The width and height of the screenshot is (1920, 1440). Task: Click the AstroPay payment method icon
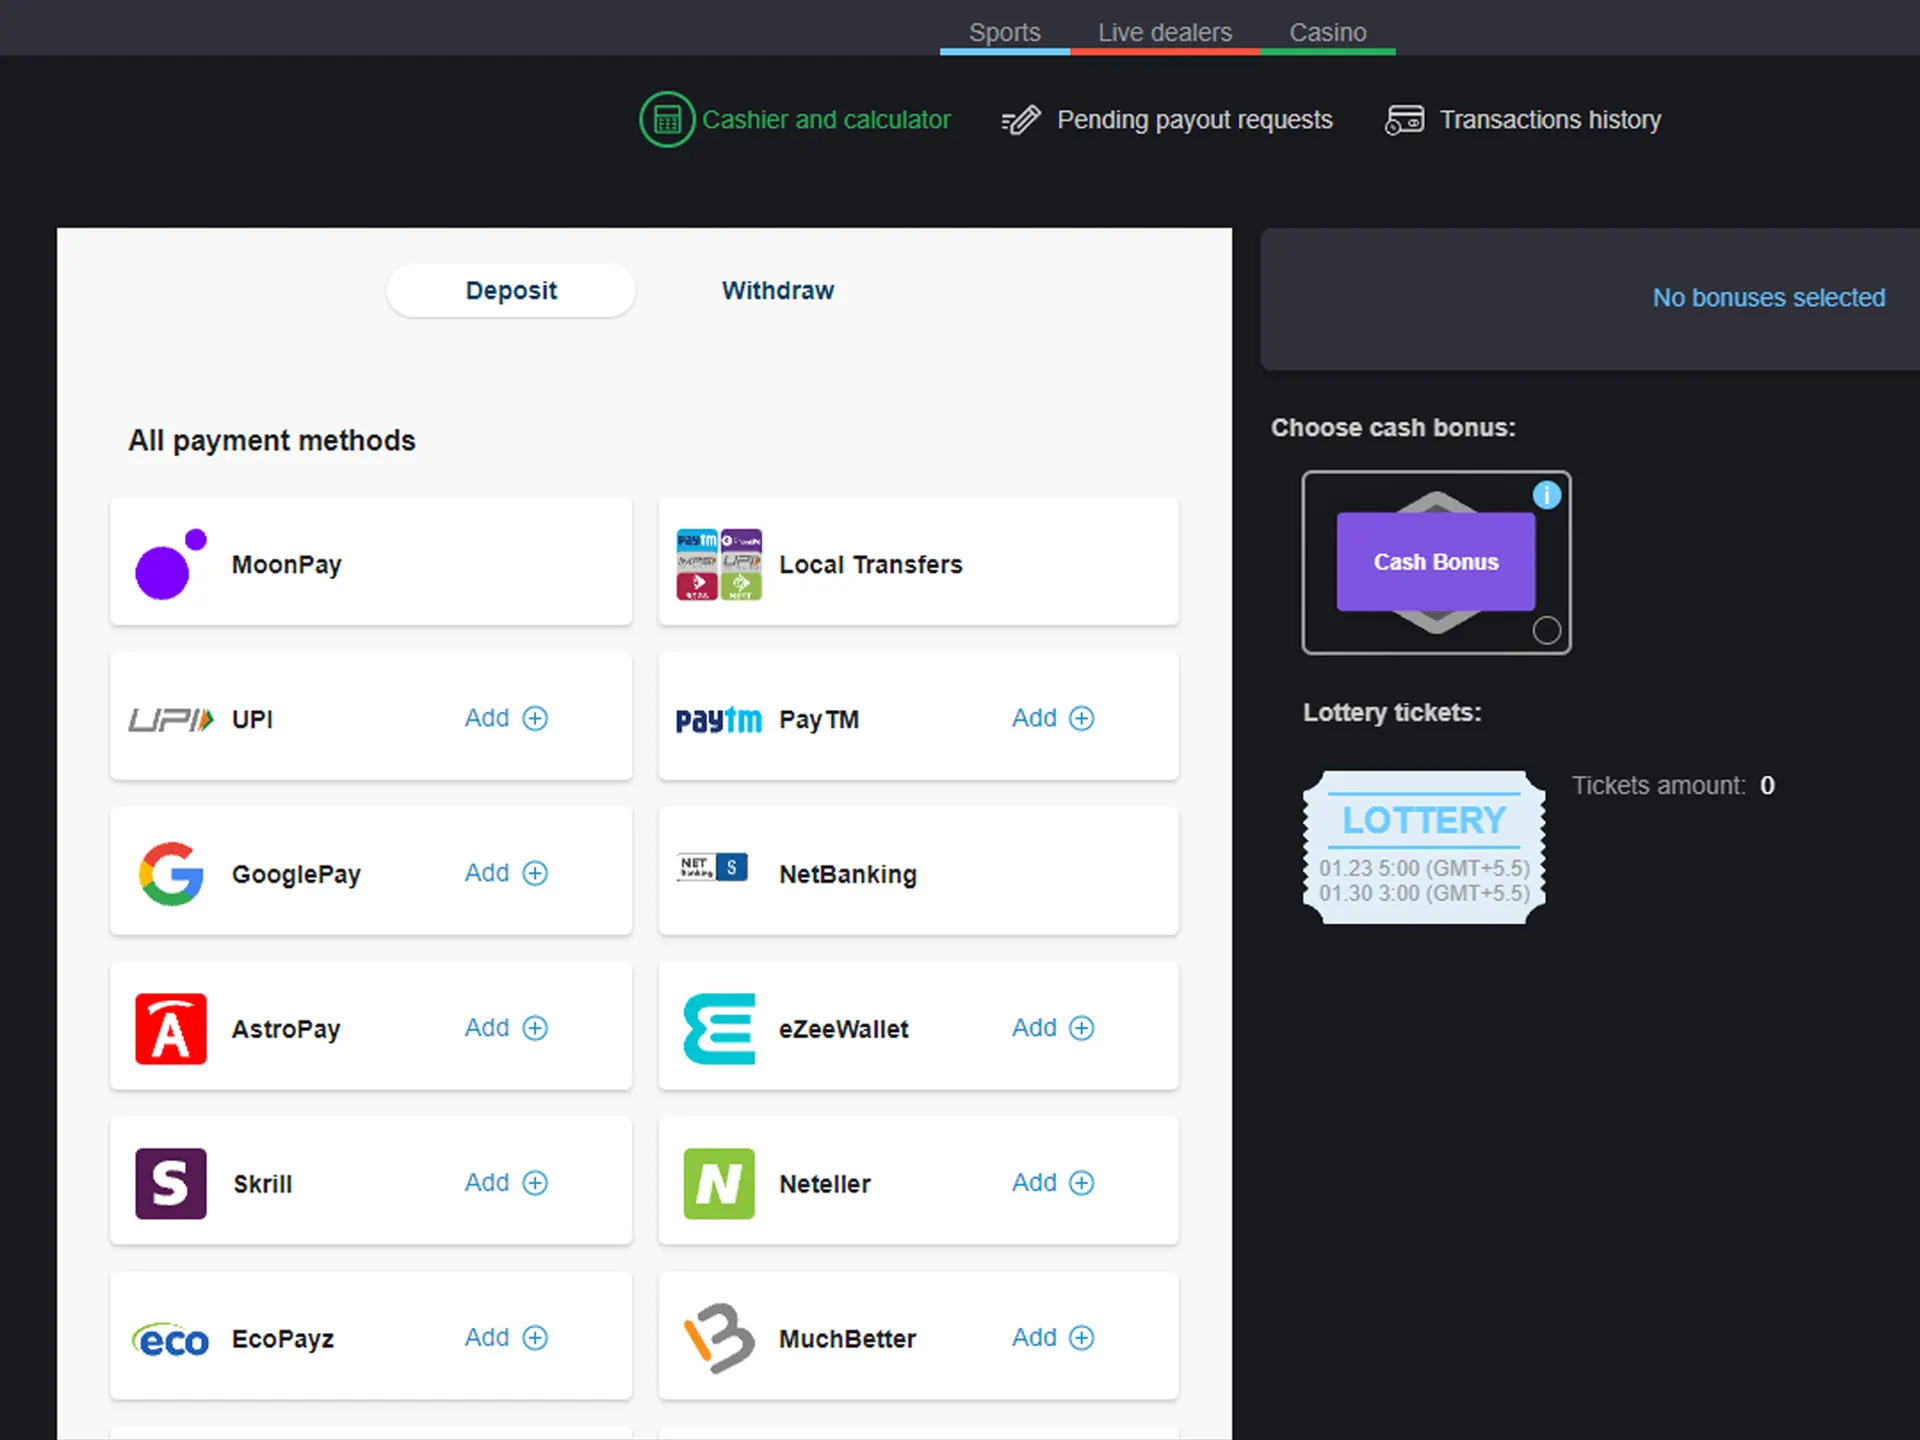click(169, 1027)
